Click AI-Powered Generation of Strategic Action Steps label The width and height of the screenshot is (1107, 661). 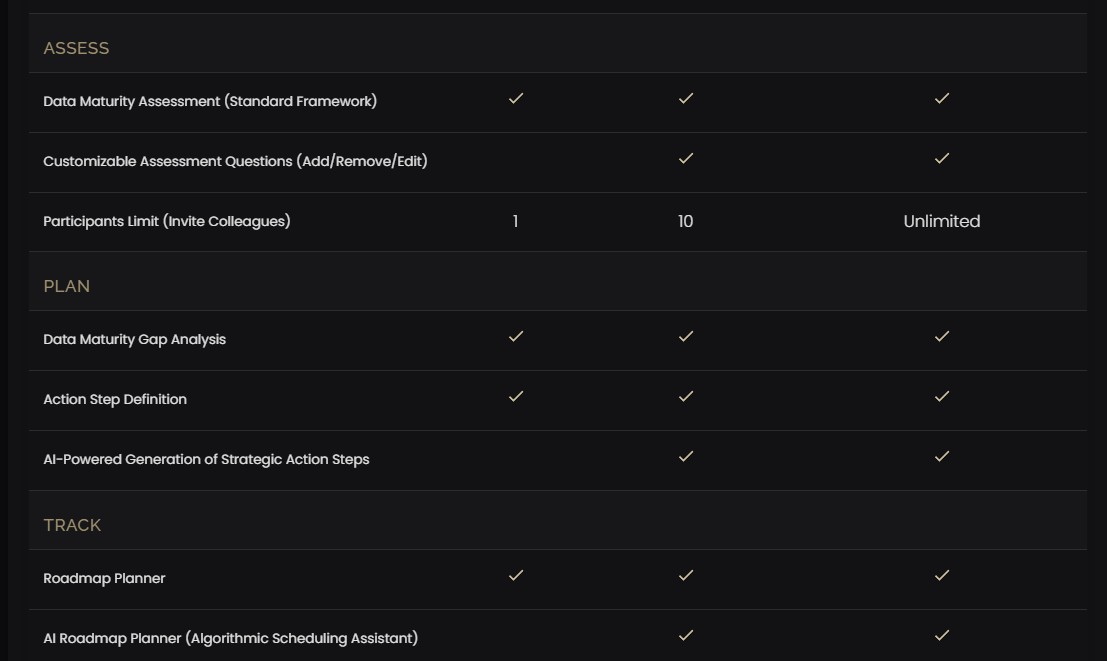[206, 459]
